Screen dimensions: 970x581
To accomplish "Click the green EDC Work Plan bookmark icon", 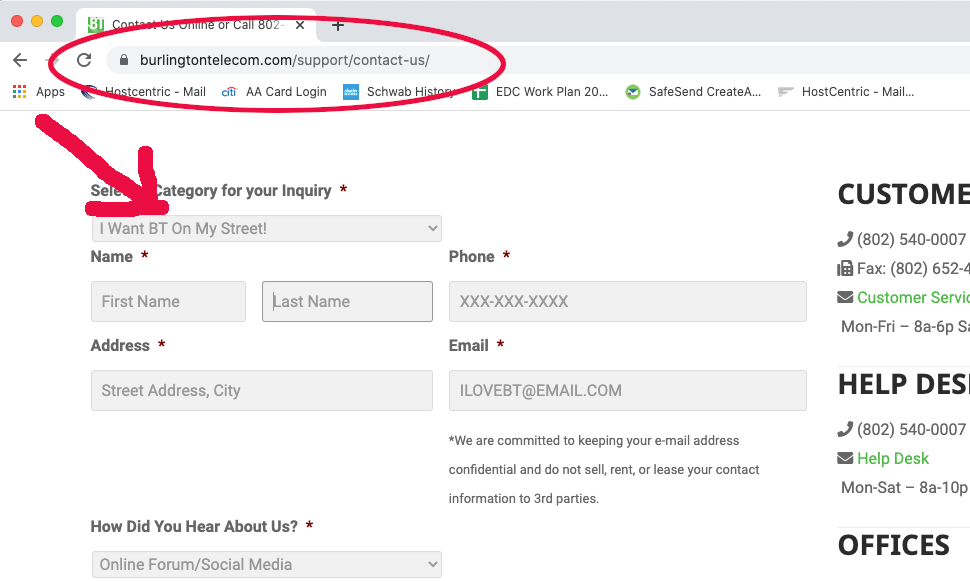I will [x=479, y=92].
